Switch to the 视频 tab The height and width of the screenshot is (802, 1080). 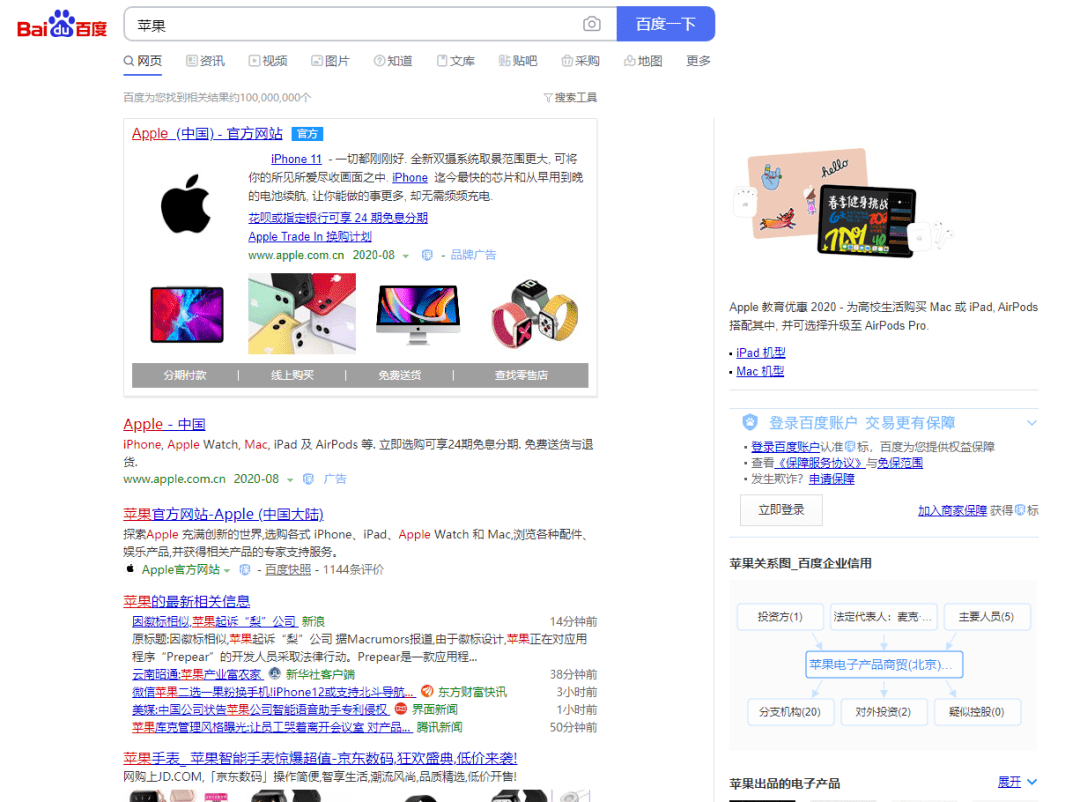(x=268, y=61)
